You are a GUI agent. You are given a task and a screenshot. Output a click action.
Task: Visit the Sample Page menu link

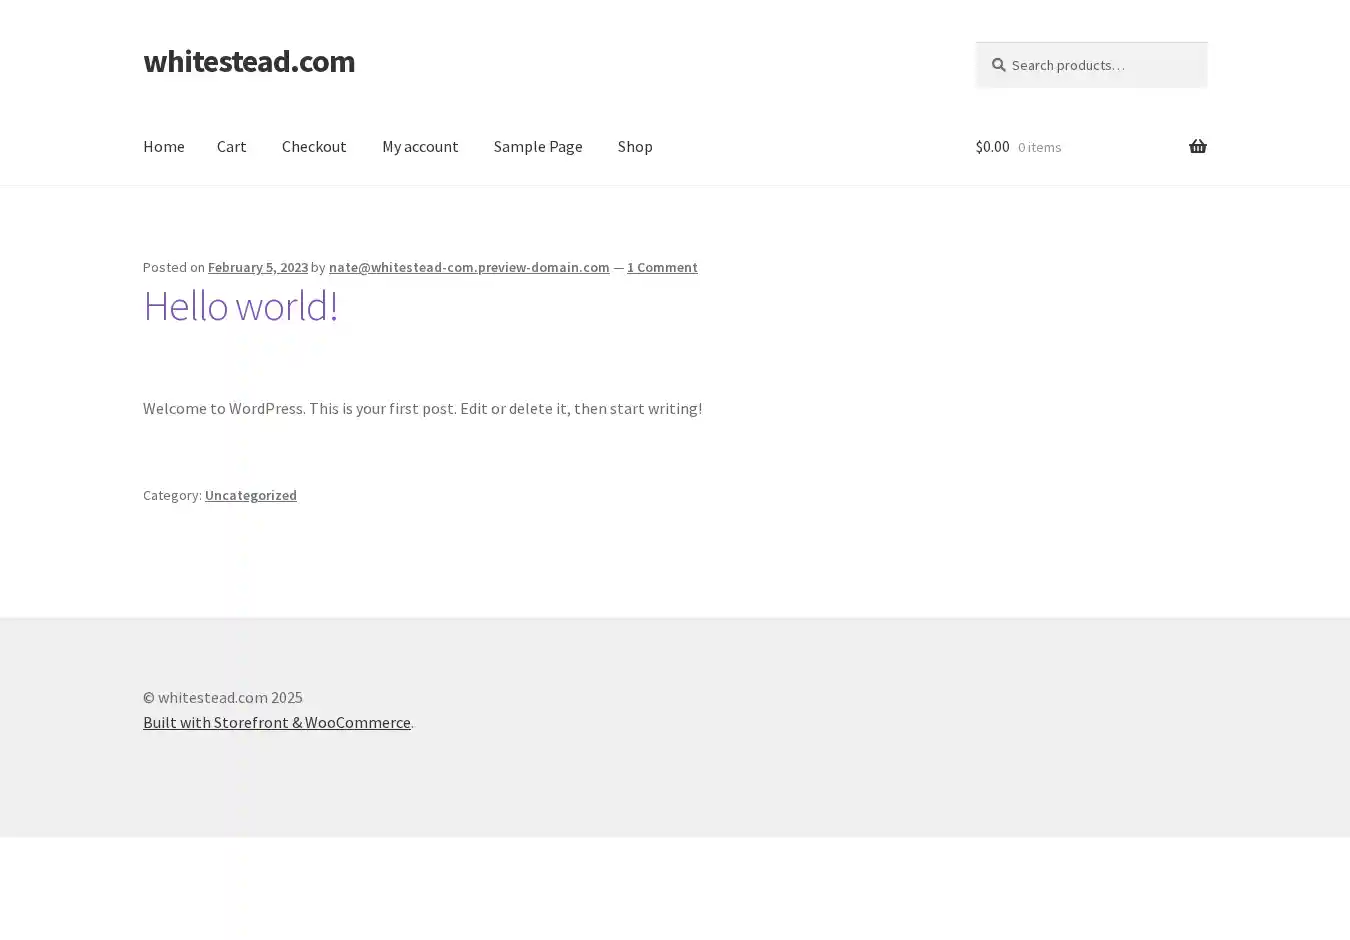coord(537,146)
